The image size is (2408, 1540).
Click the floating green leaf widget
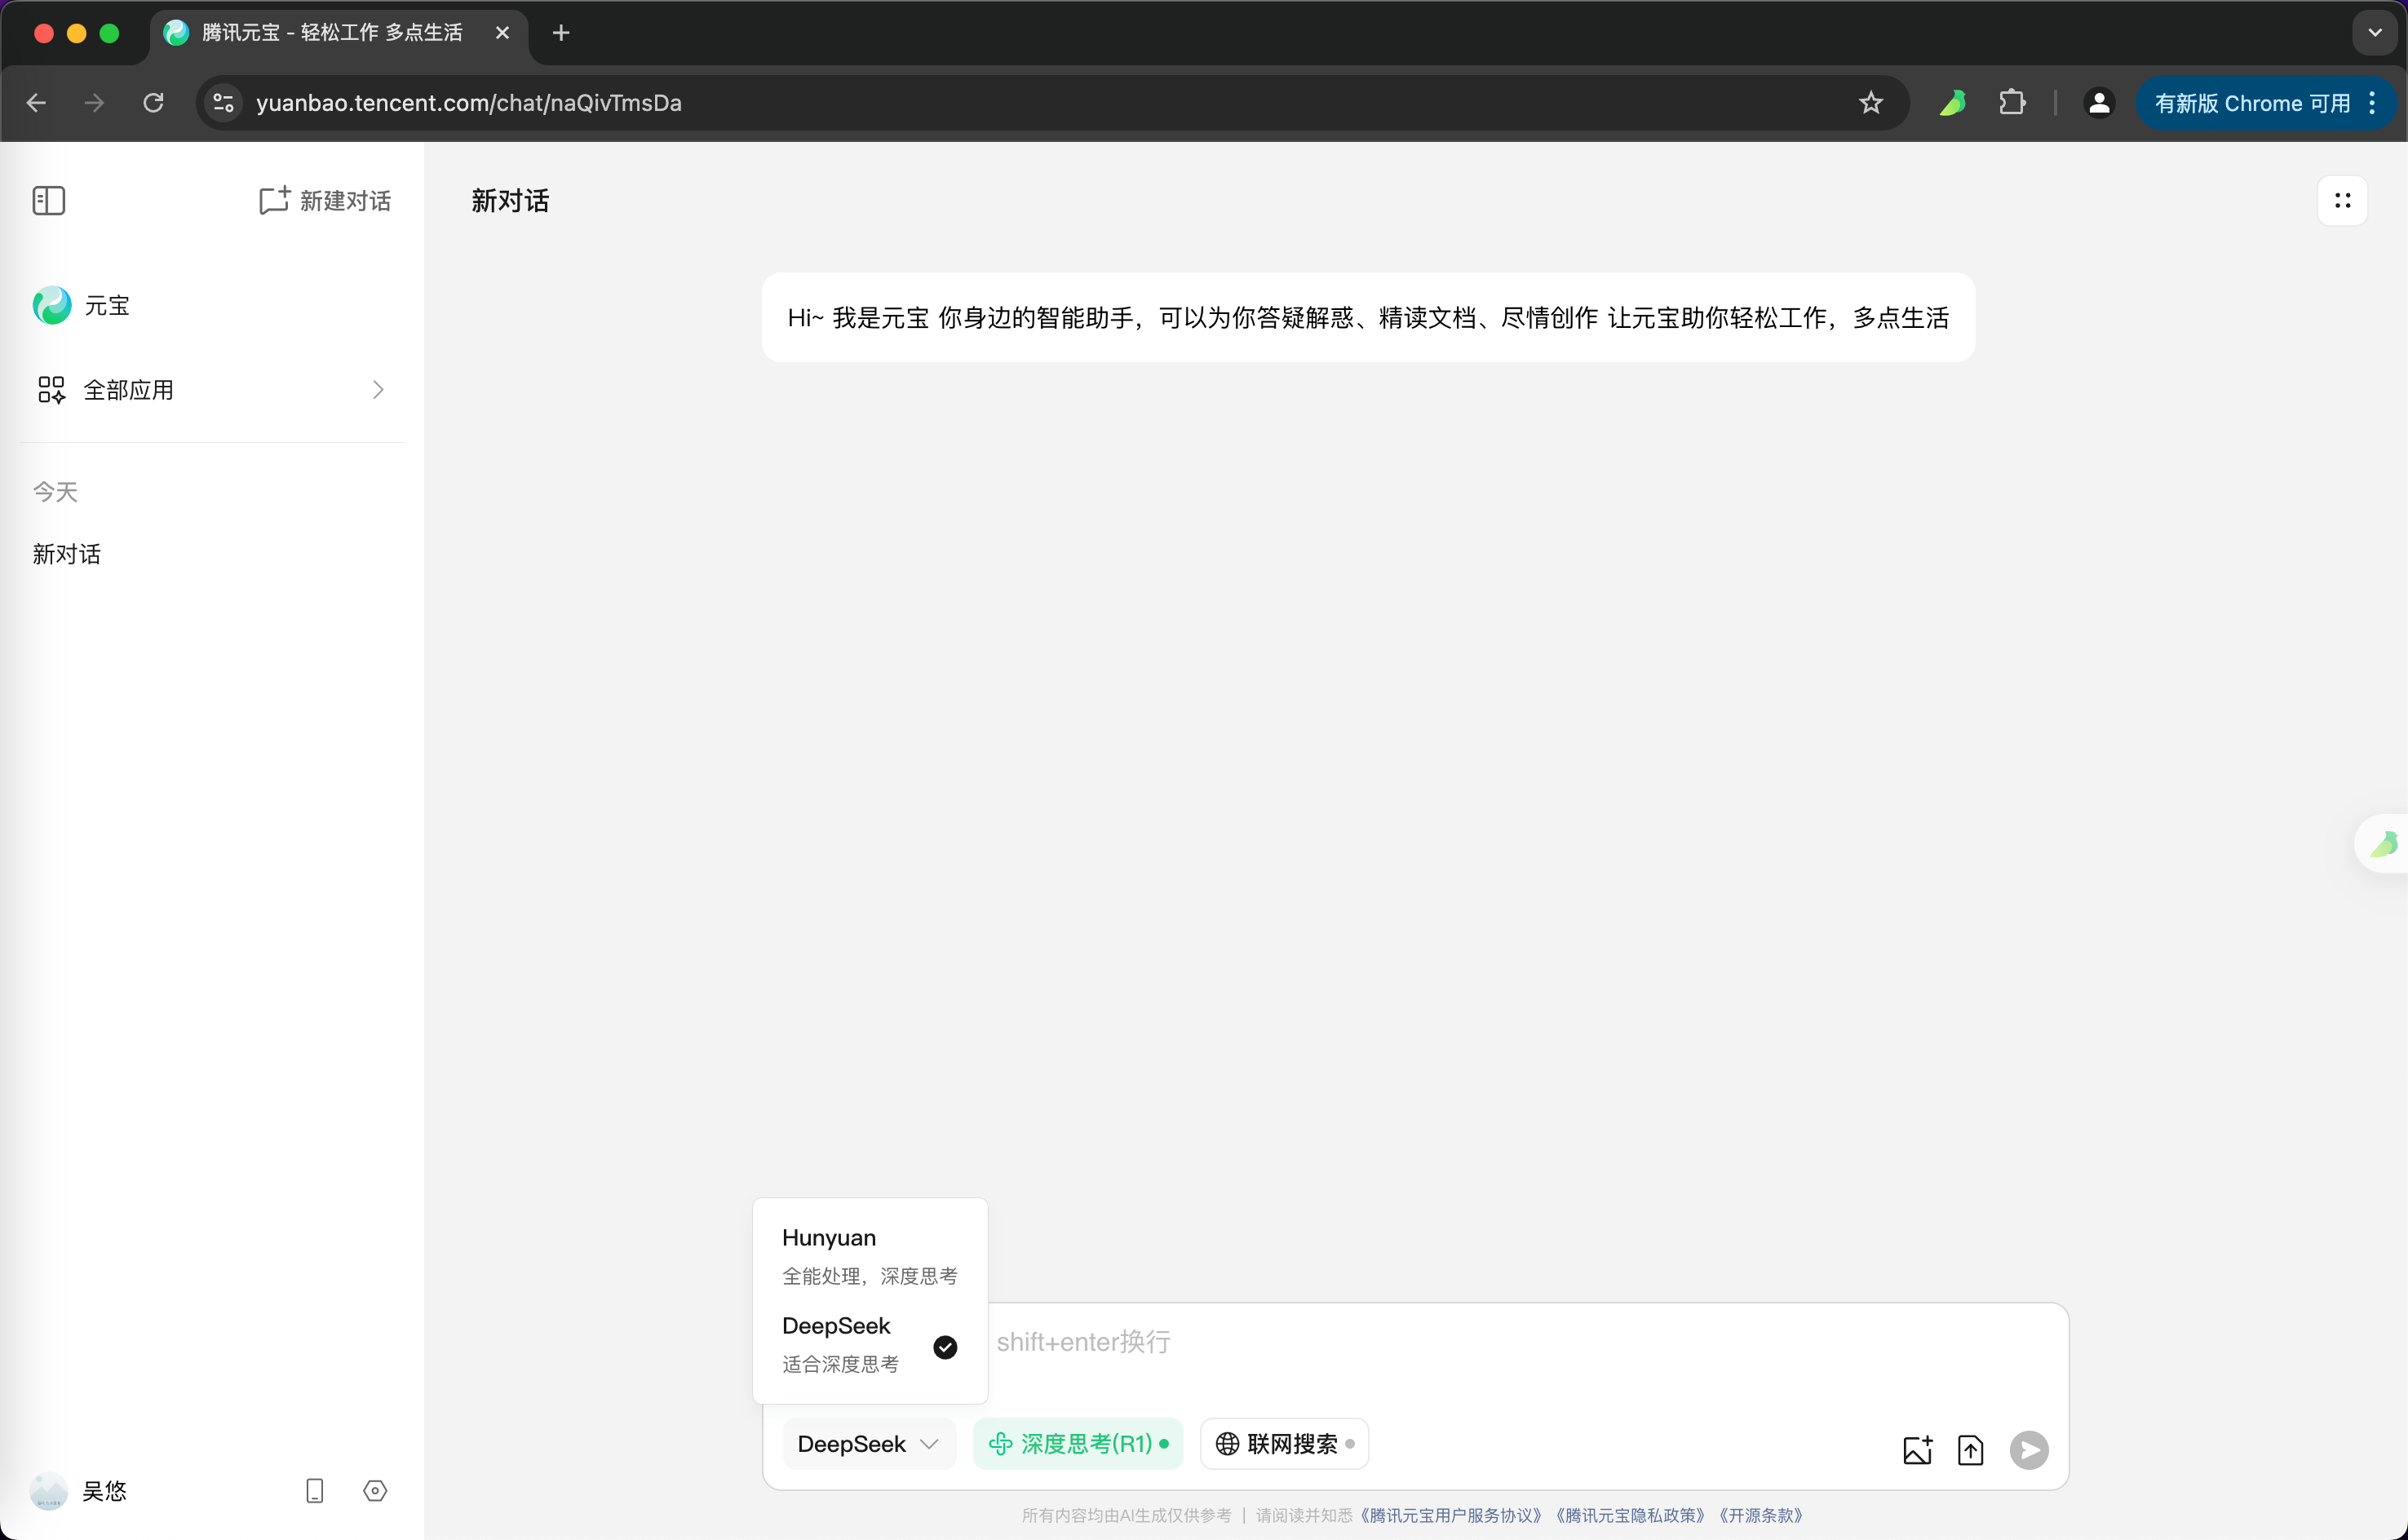pos(2384,844)
